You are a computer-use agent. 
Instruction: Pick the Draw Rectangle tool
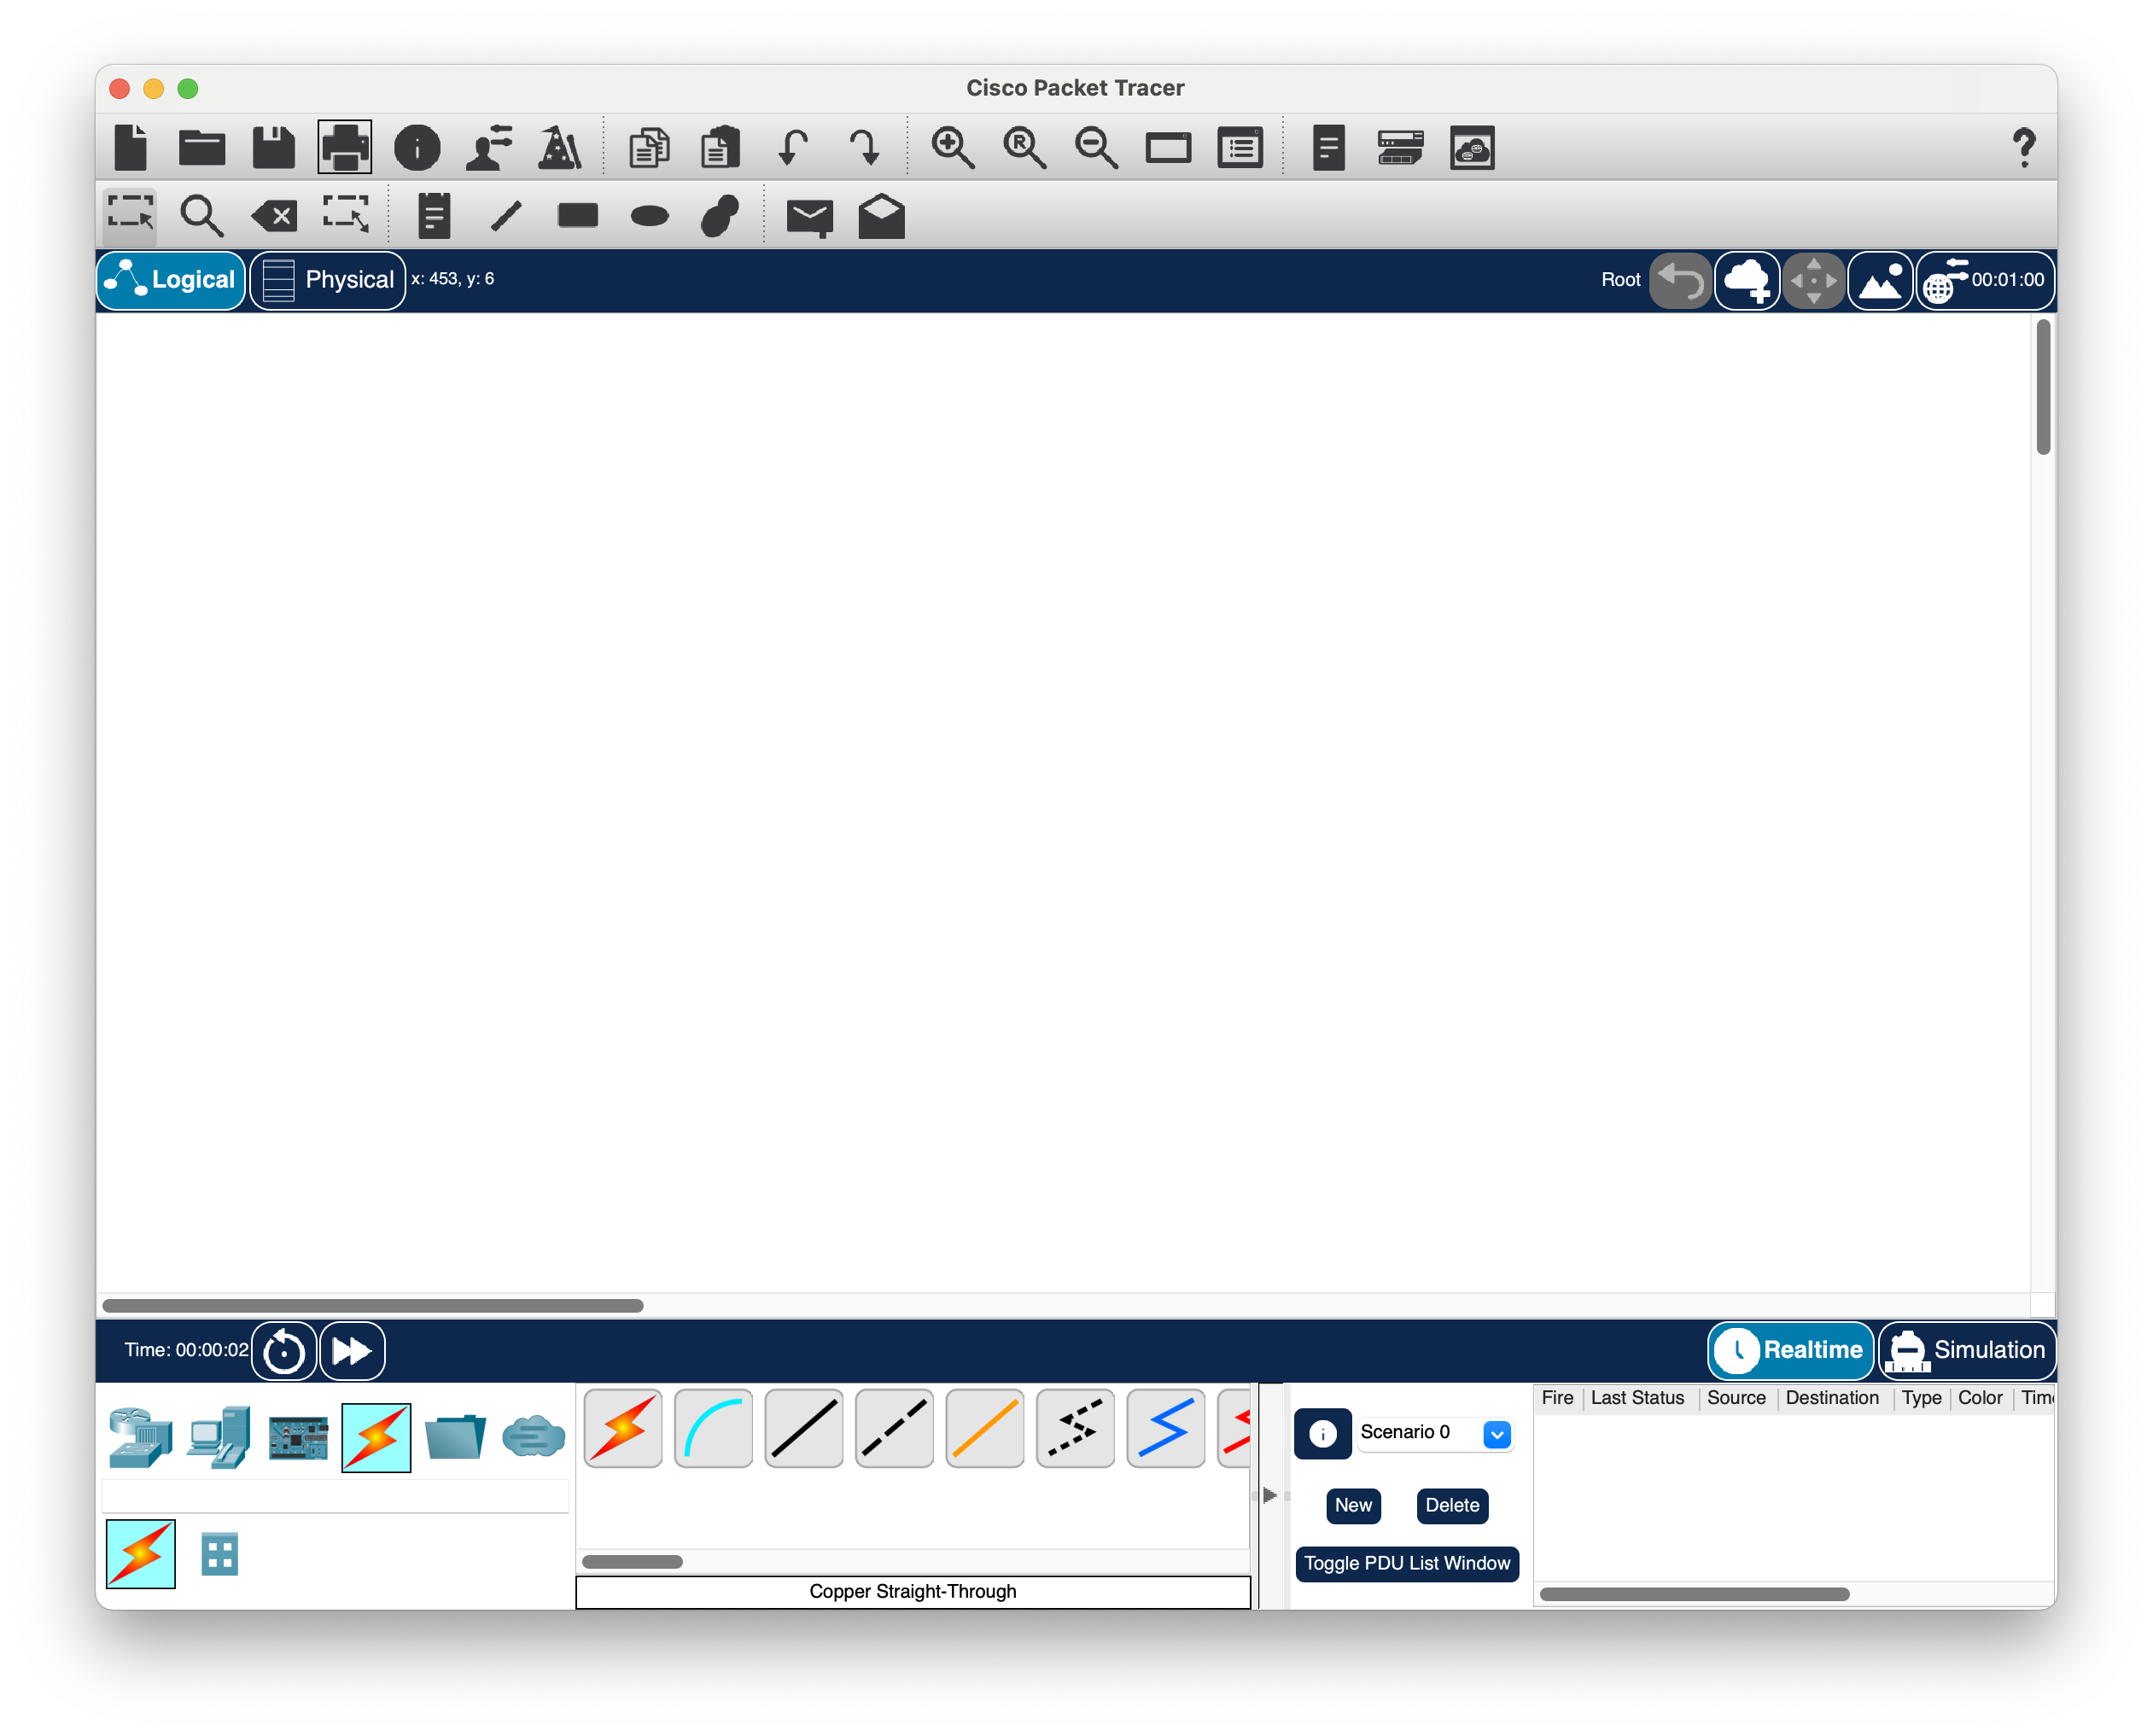578,215
